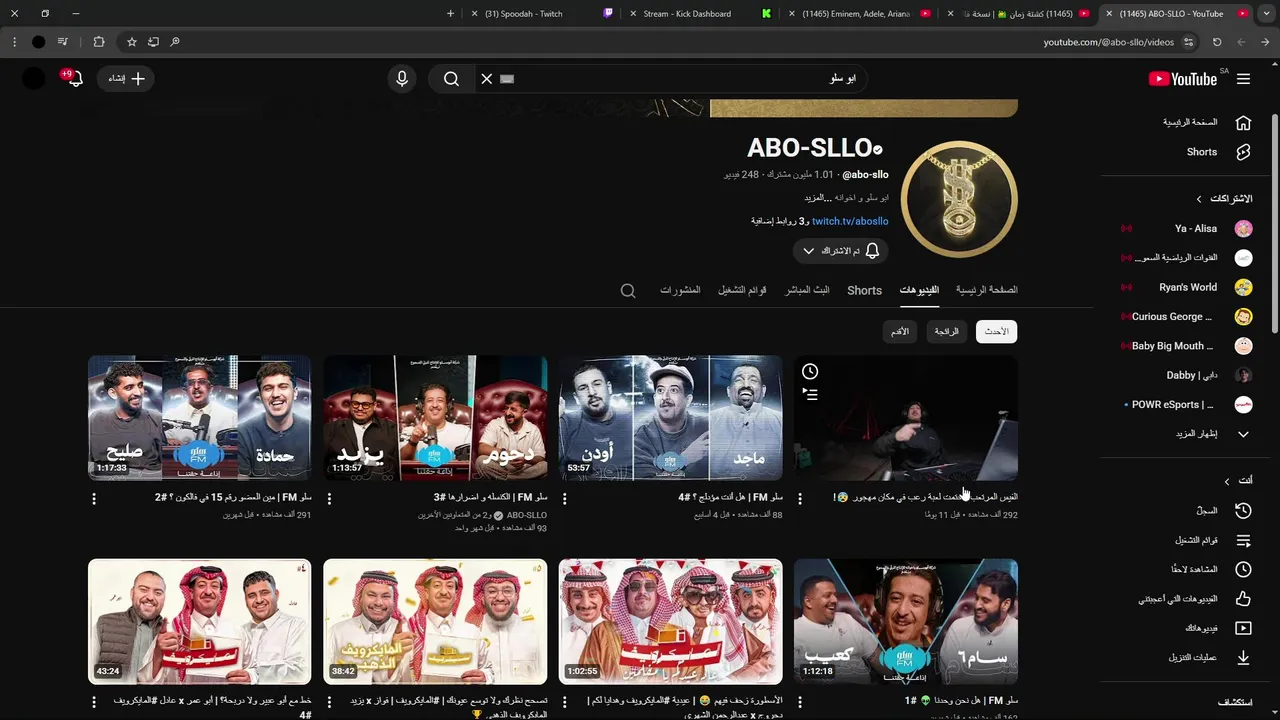
Task: Open the تم الاشتراك subscribed dropdown button
Action: (841, 251)
